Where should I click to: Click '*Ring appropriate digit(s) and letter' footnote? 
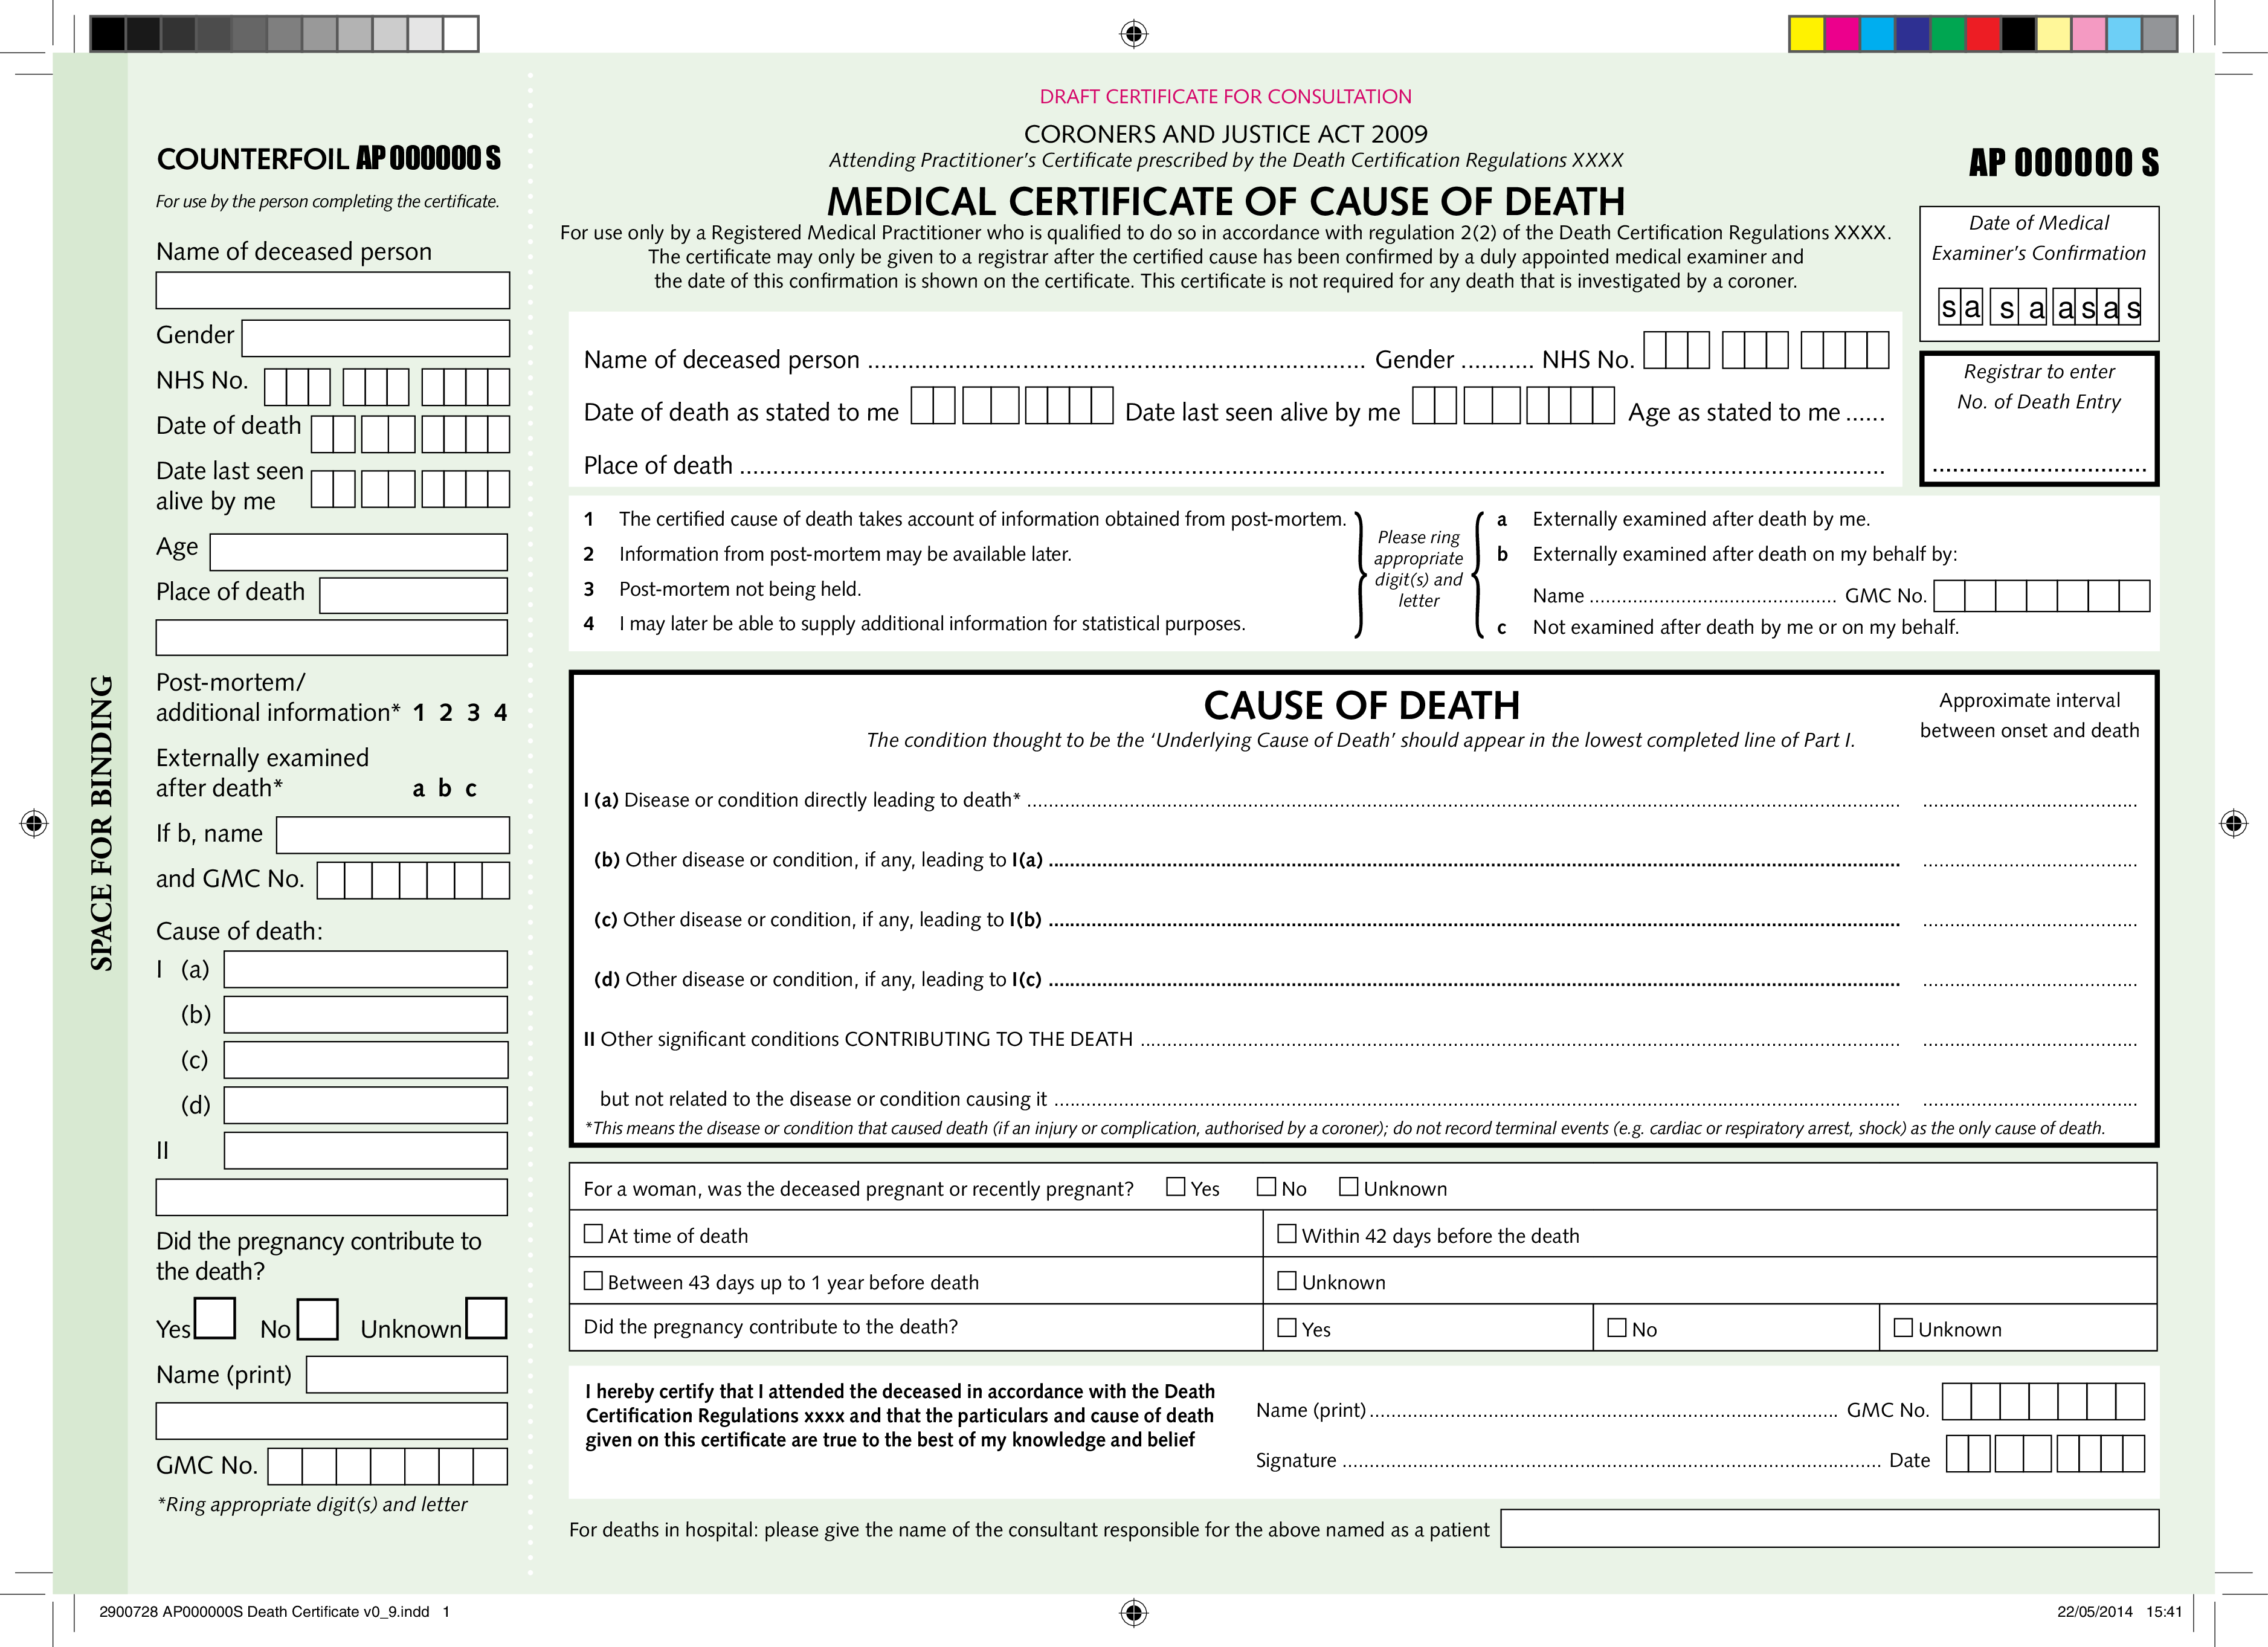[x=312, y=1504]
